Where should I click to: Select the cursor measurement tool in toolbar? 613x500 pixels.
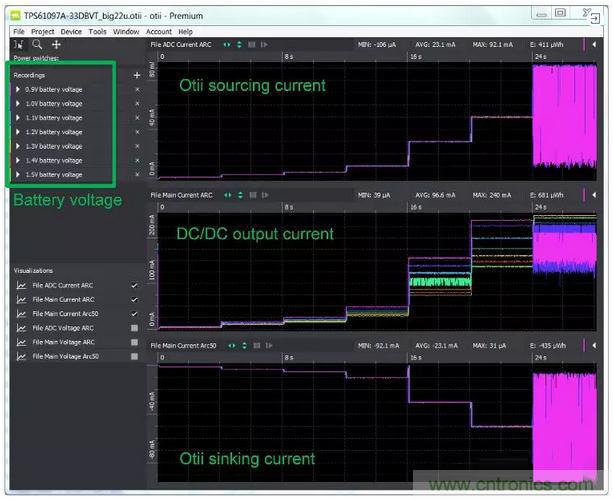(19, 44)
